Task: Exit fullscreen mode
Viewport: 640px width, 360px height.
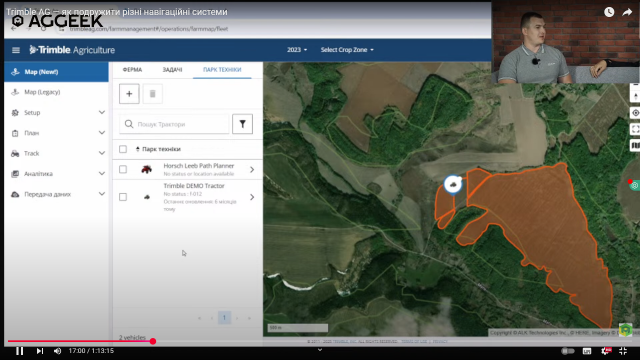Action: point(623,351)
